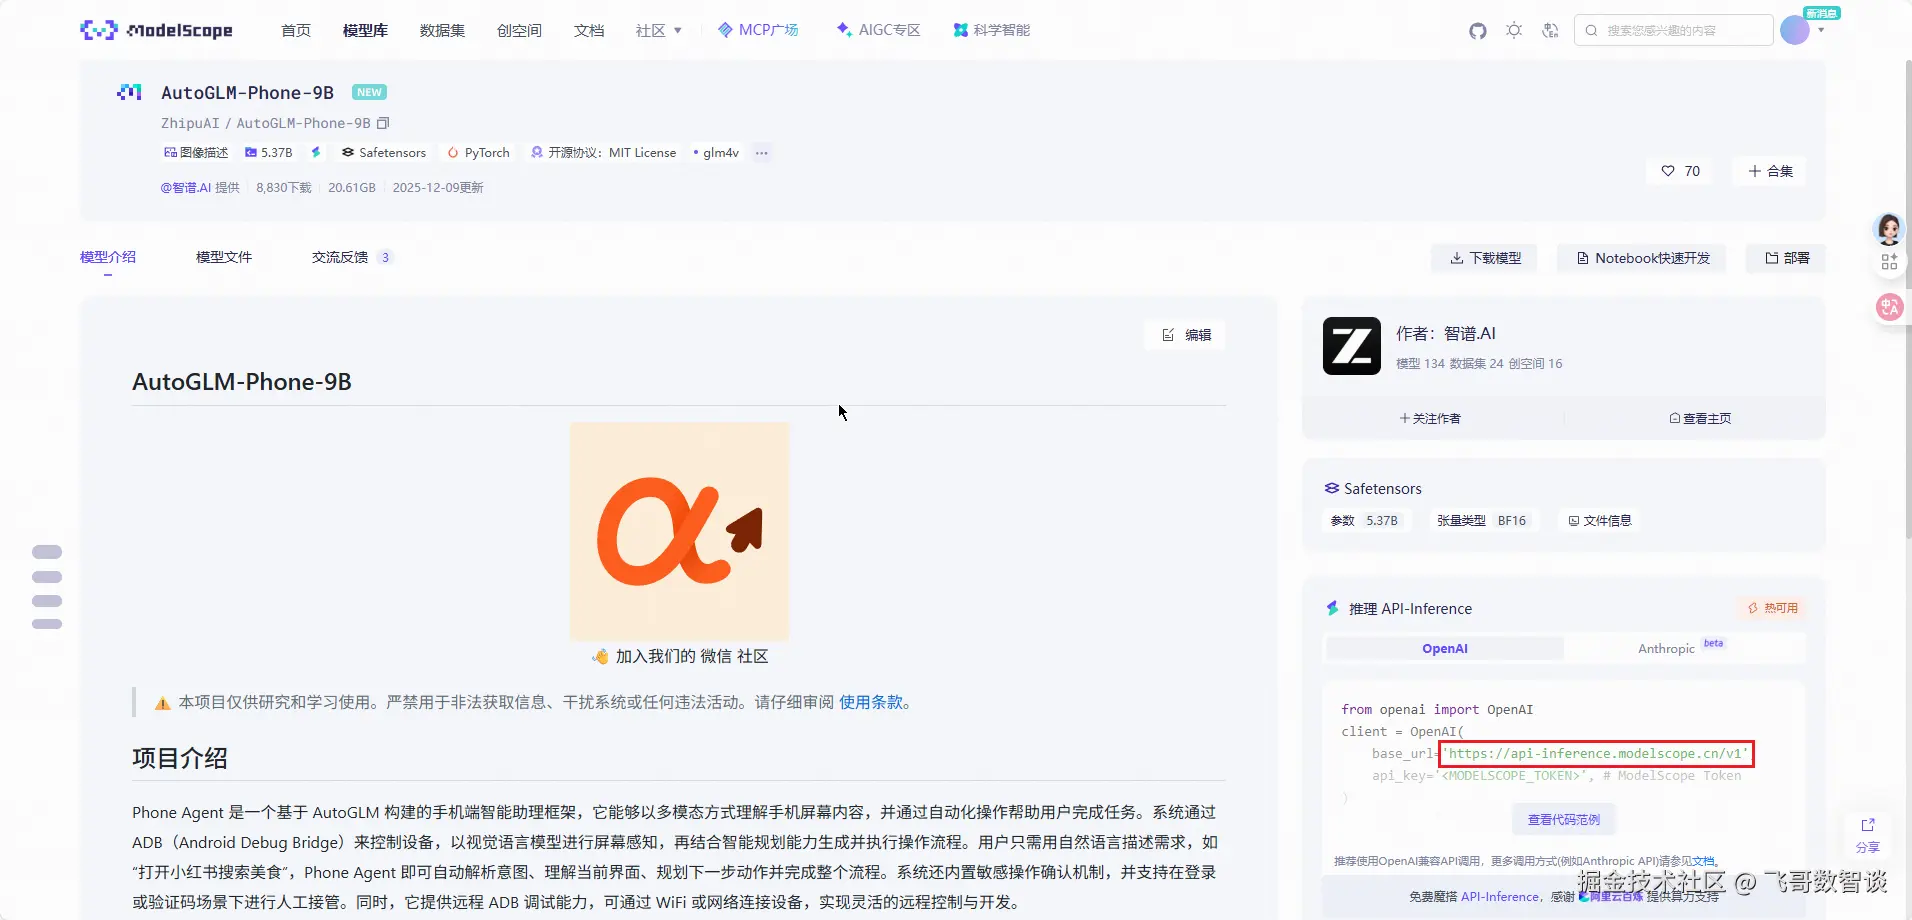1912x920 pixels.
Task: Click the 智谱.AI author Z logo
Action: pos(1352,346)
